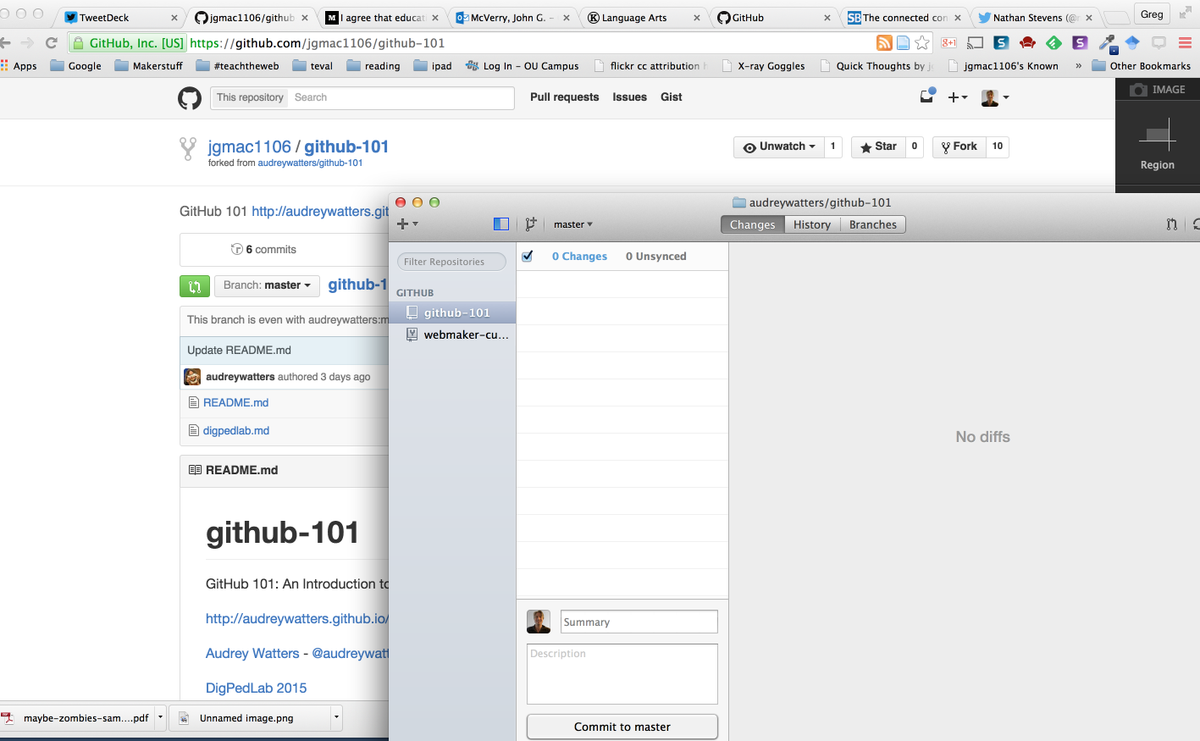Screen dimensions: 1200x741
Task: Switch to the Branches tab
Action: tap(873, 225)
